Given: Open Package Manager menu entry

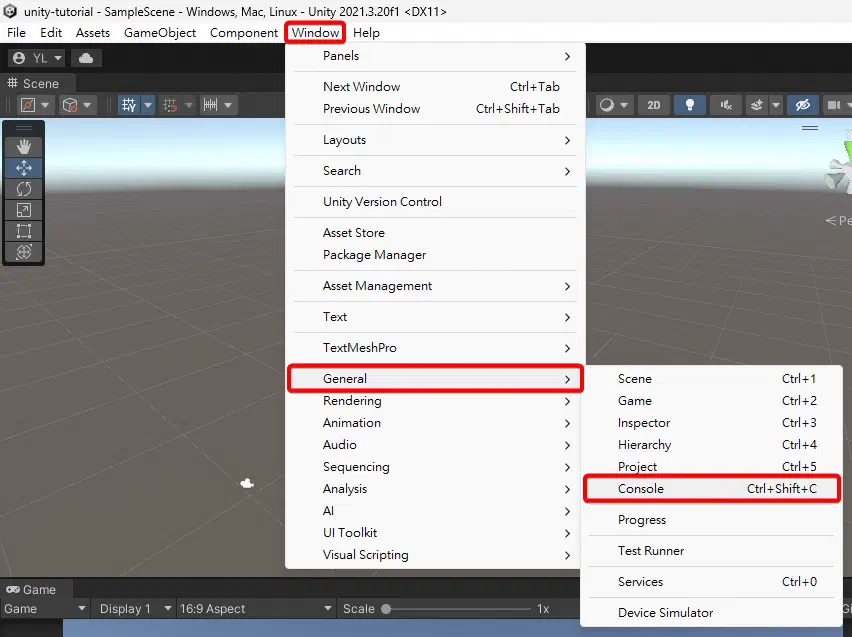Looking at the screenshot, I should coord(374,255).
